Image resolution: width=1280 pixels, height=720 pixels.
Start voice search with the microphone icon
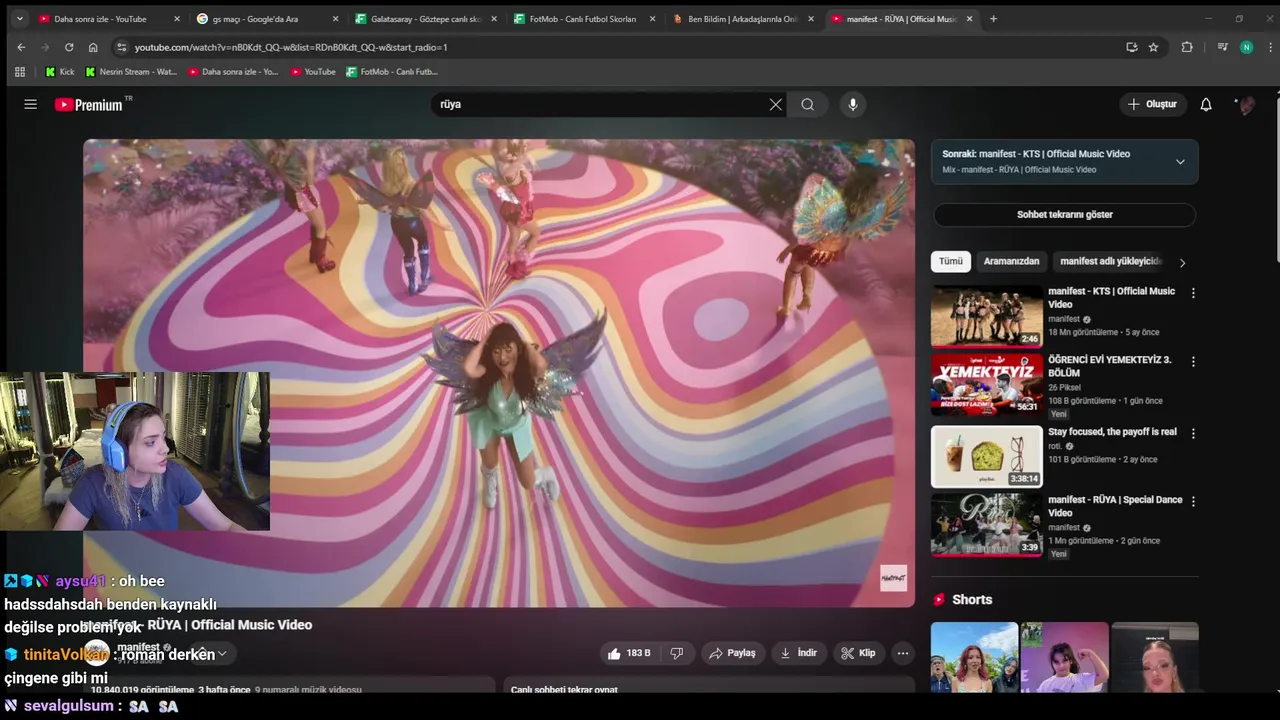click(853, 104)
